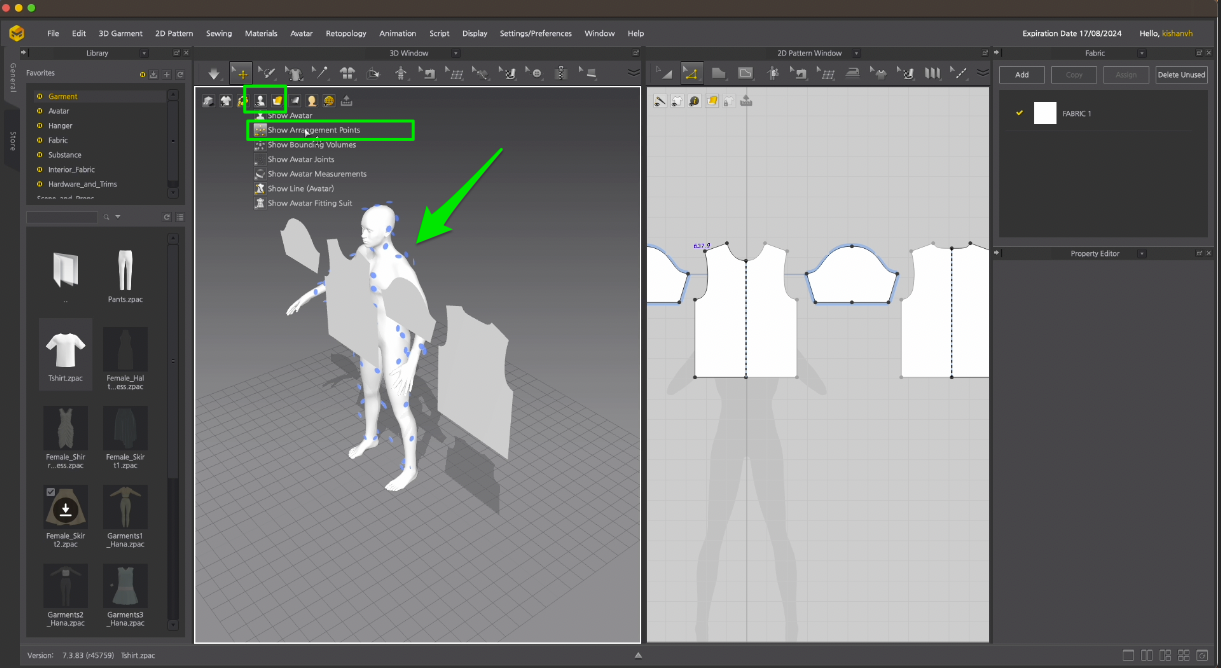Expand the bottom panel with up arrow
Screen dimensions: 1221x668
(x=638, y=656)
